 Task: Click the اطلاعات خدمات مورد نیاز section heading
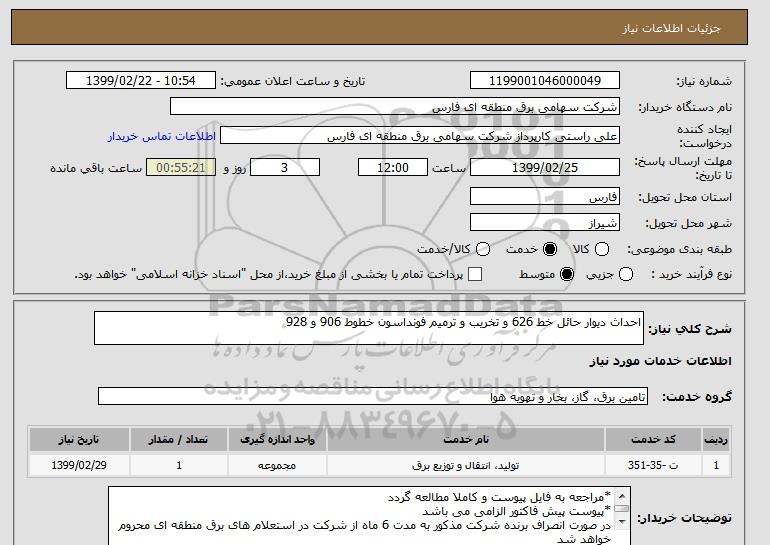(660, 361)
